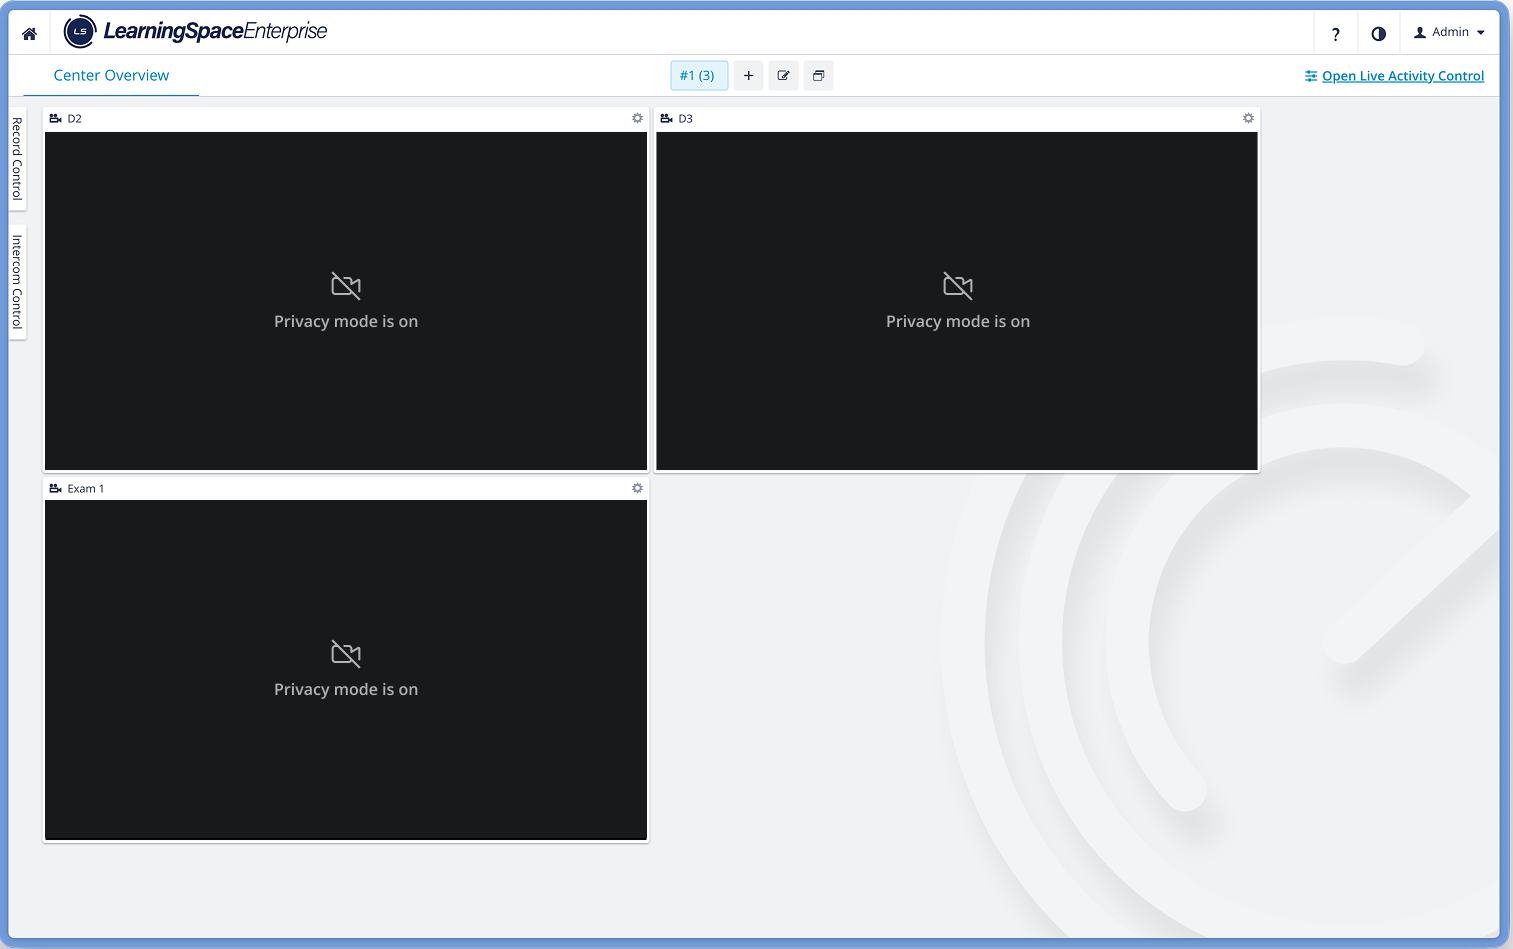The width and height of the screenshot is (1513, 949).
Task: Expand the Record Control side panel
Action: tap(17, 158)
